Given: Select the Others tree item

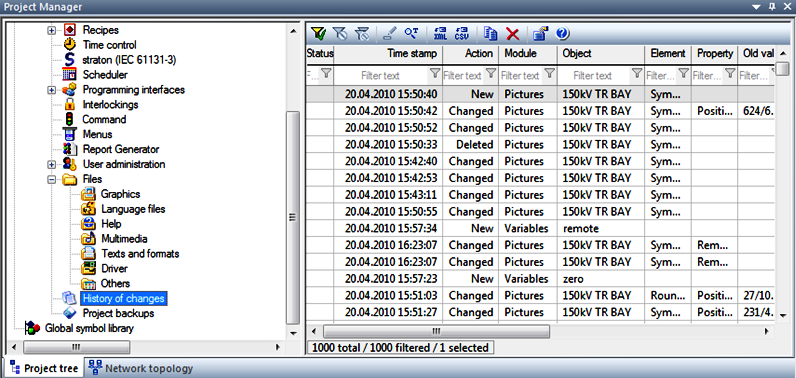Looking at the screenshot, I should (115, 284).
